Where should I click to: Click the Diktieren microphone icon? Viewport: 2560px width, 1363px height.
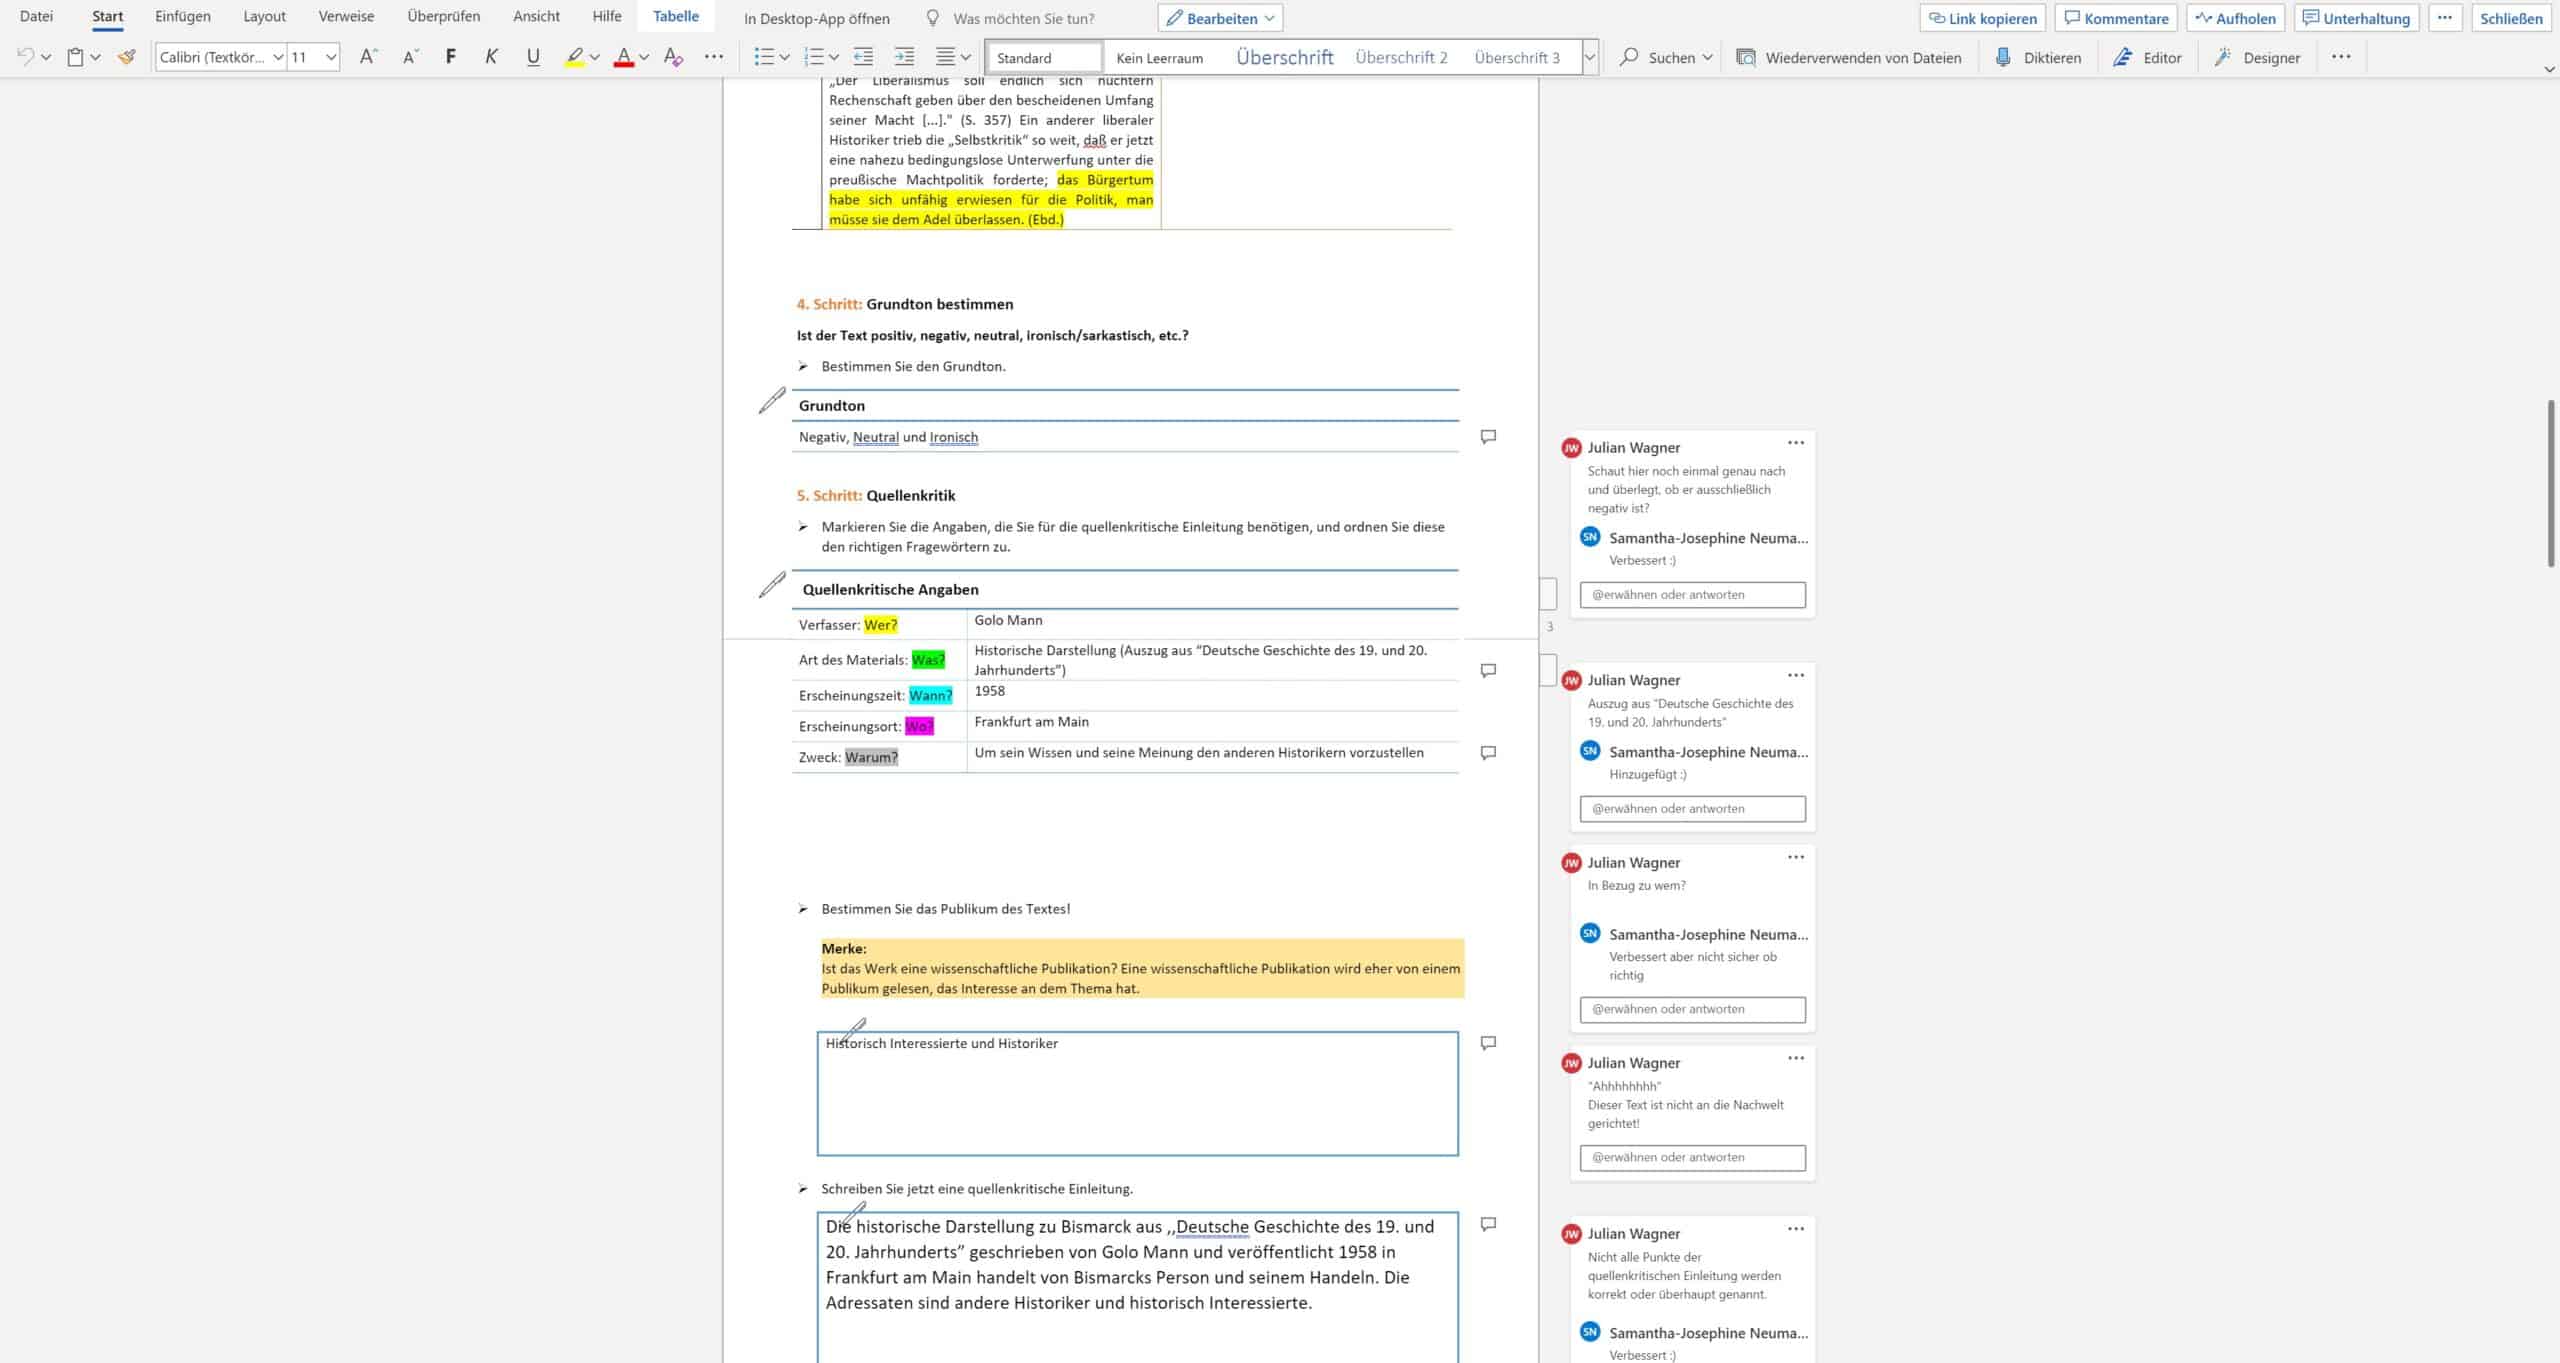[2003, 57]
